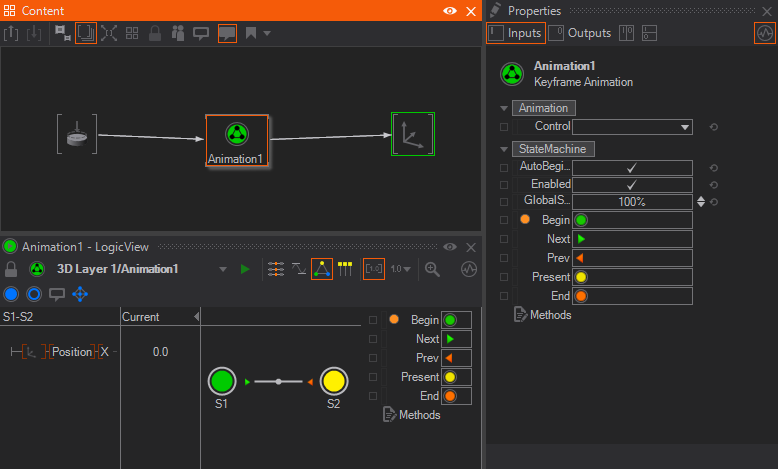The height and width of the screenshot is (469, 778).
Task: Toggle the Enabled checkmark in StateMachine
Action: (631, 185)
